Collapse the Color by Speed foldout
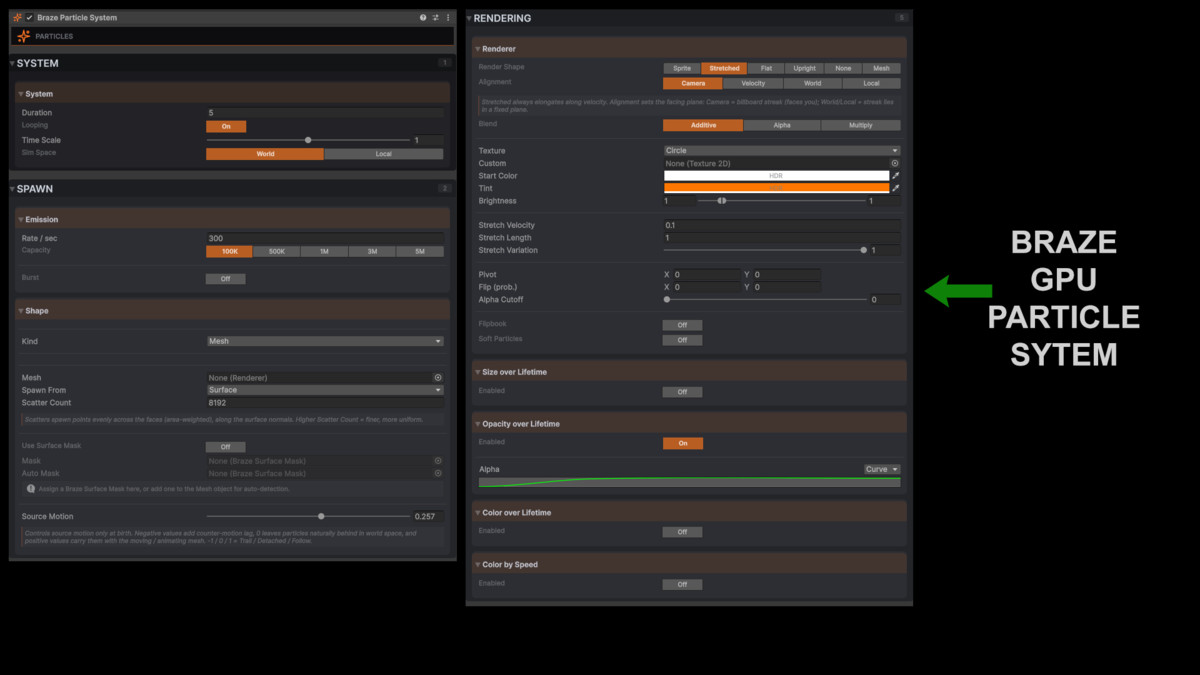Viewport: 1200px width, 675px height. pos(689,564)
